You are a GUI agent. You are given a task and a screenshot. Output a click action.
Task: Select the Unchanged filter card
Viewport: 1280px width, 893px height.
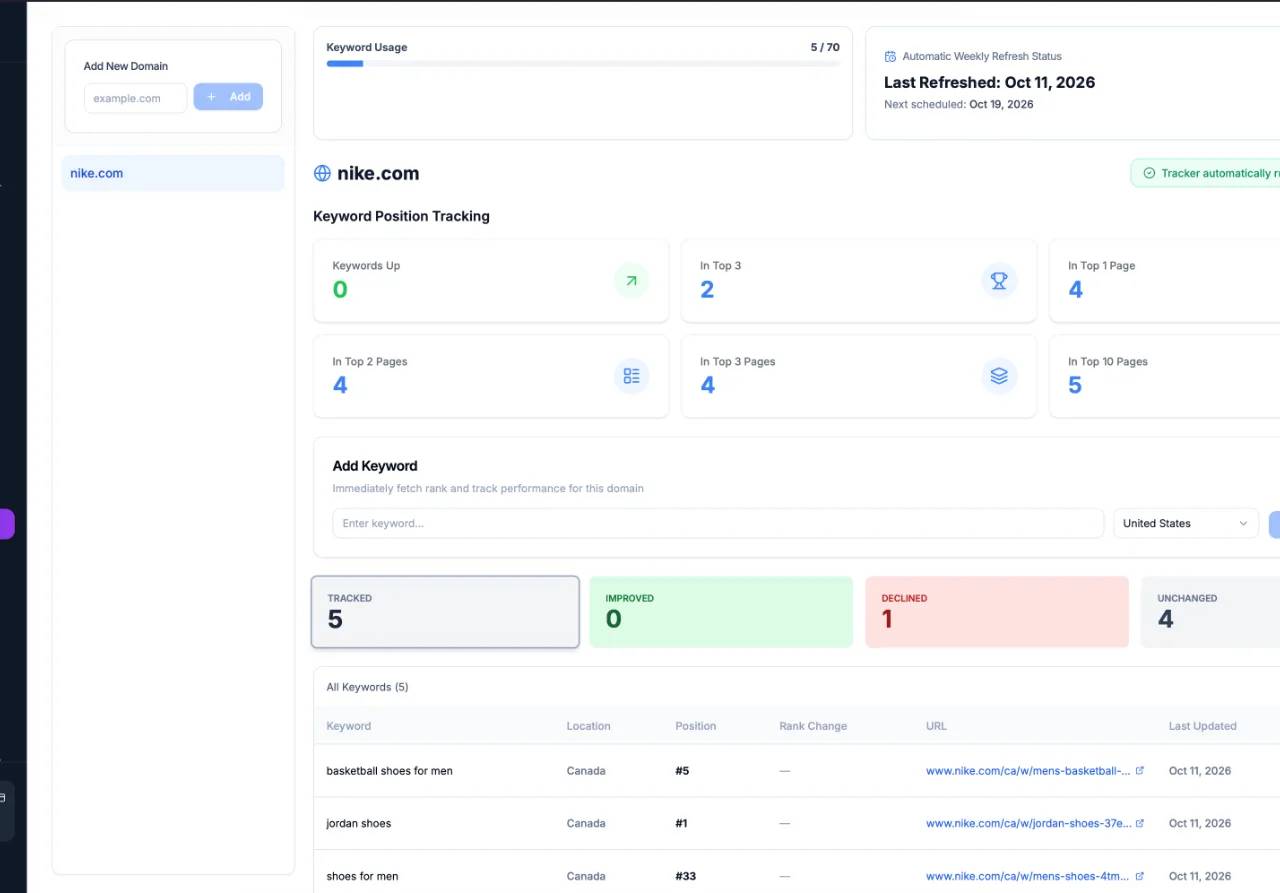(1210, 612)
